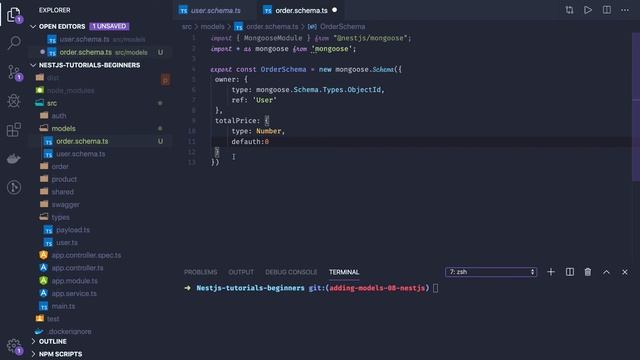Maximize the terminal panel size
Screen dimensions: 640x360
pos(607,272)
